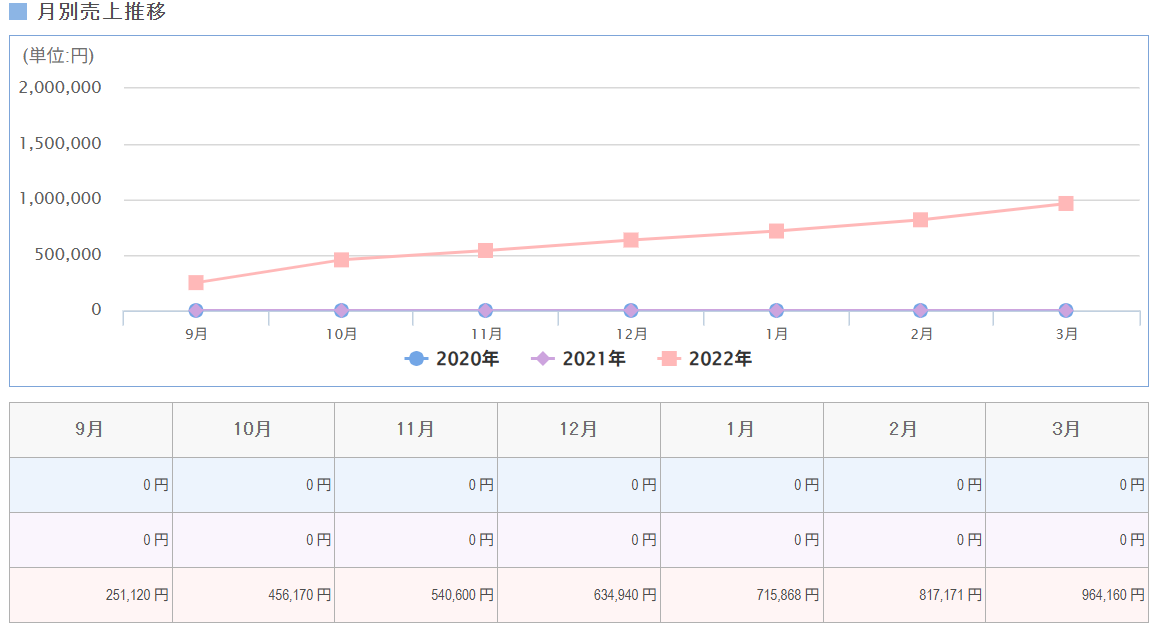Select the 2022年 square marker at 10月

341,260
